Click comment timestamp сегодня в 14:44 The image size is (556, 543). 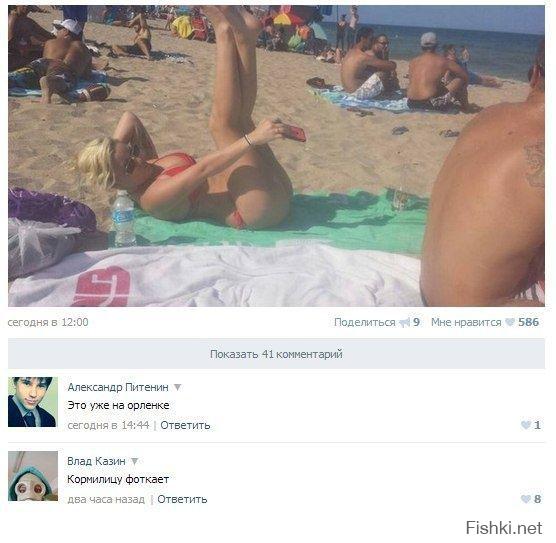(109, 425)
